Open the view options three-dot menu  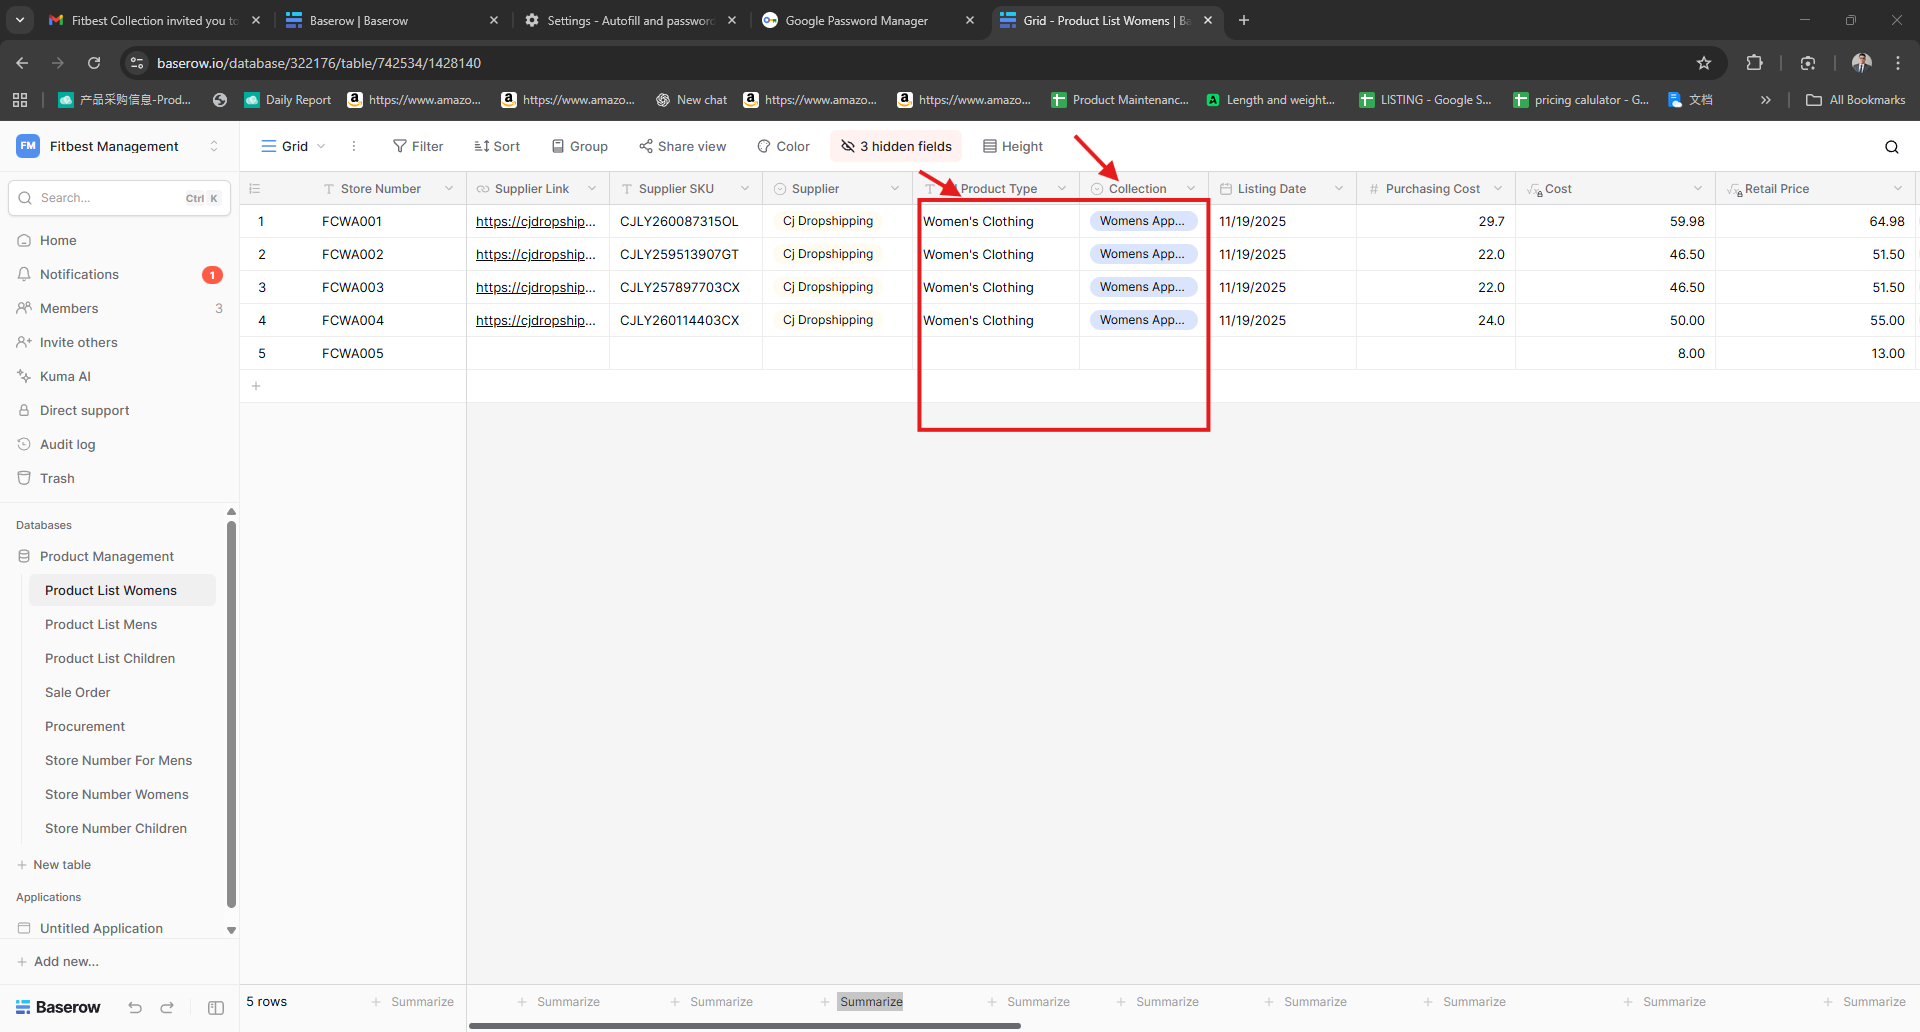pyautogui.click(x=354, y=146)
